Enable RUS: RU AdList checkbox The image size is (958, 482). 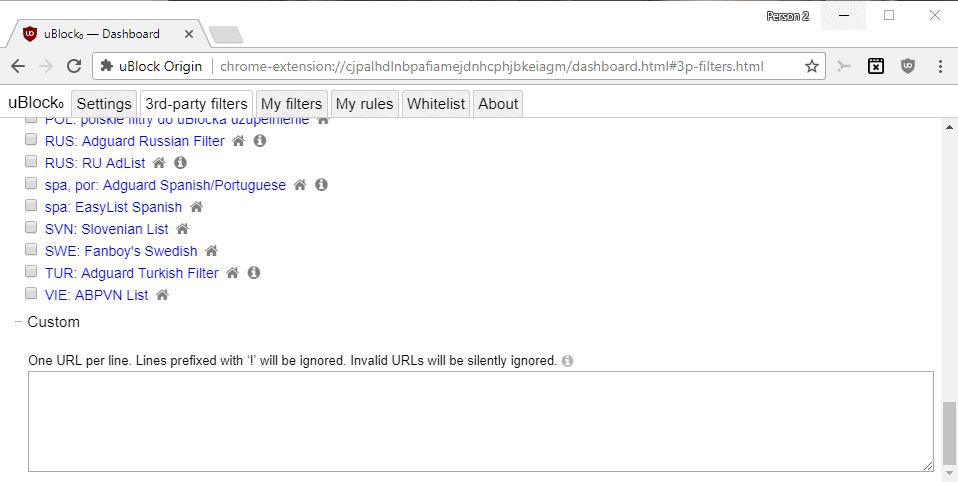coord(31,161)
